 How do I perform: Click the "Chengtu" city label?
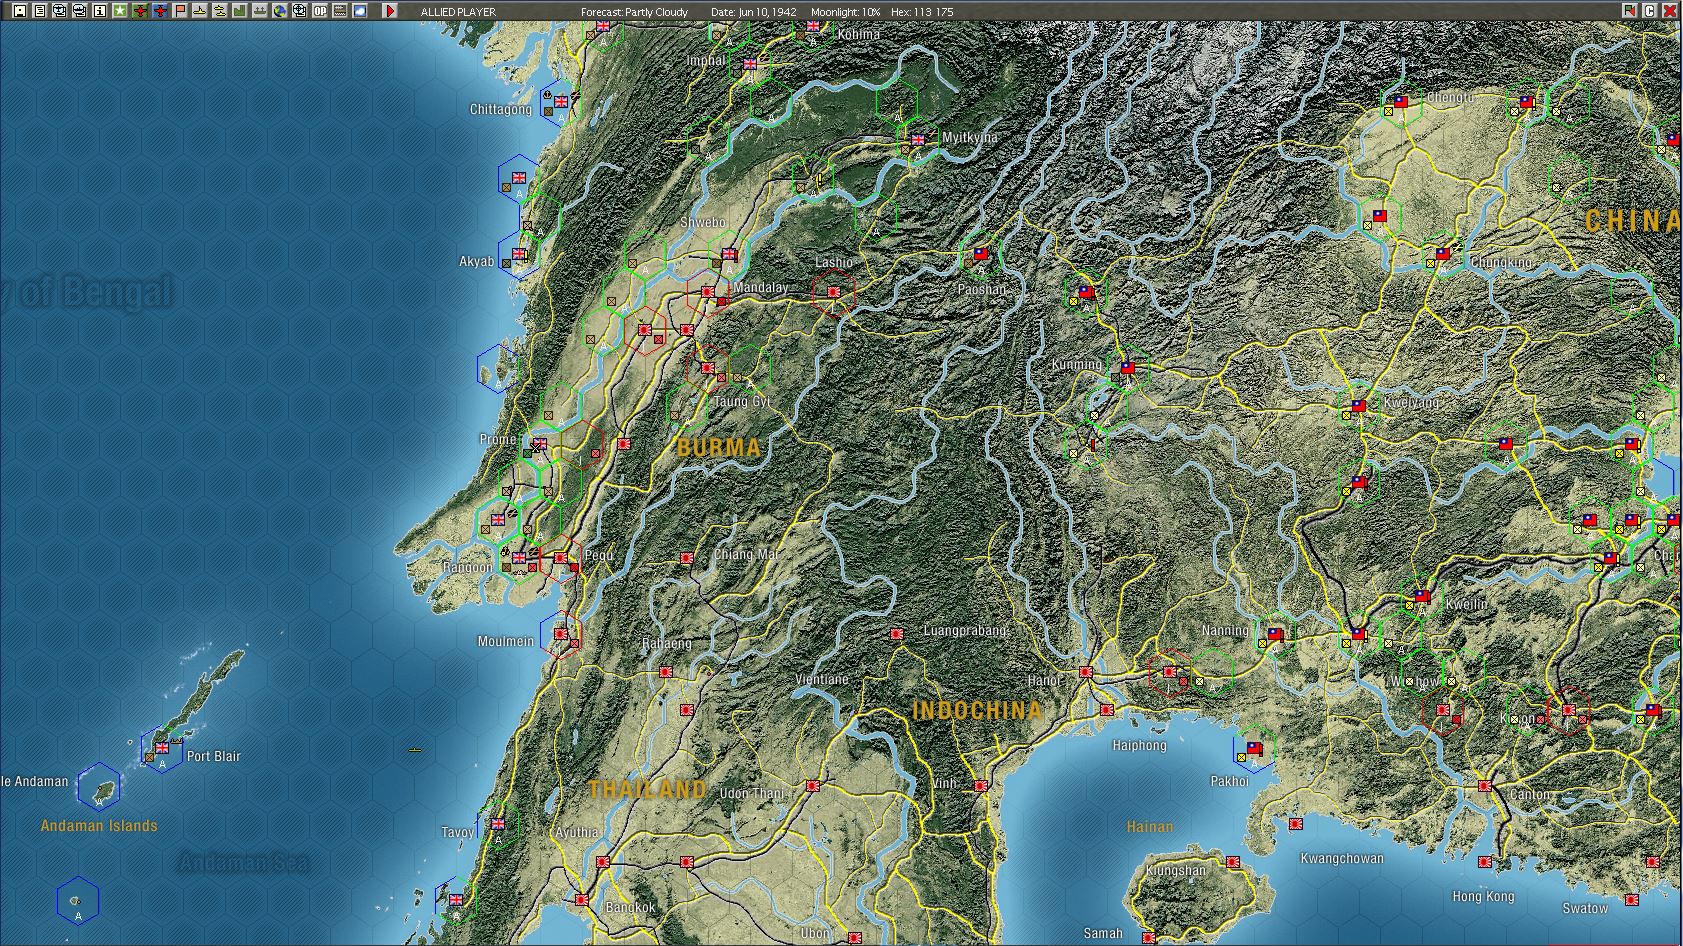click(x=1450, y=97)
